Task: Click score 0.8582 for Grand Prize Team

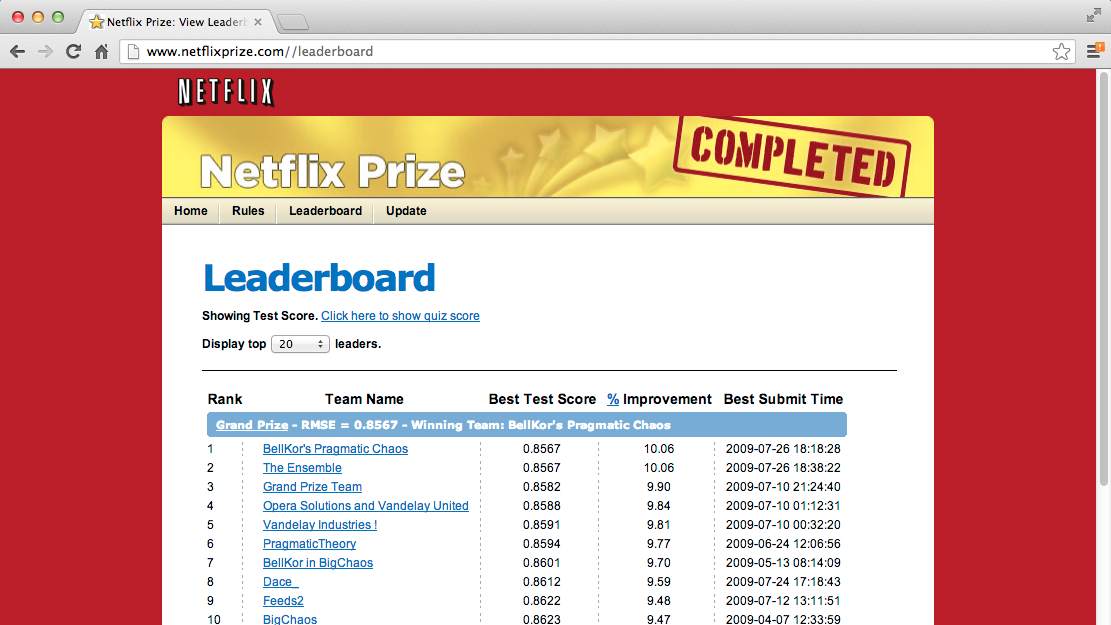Action: (x=541, y=487)
